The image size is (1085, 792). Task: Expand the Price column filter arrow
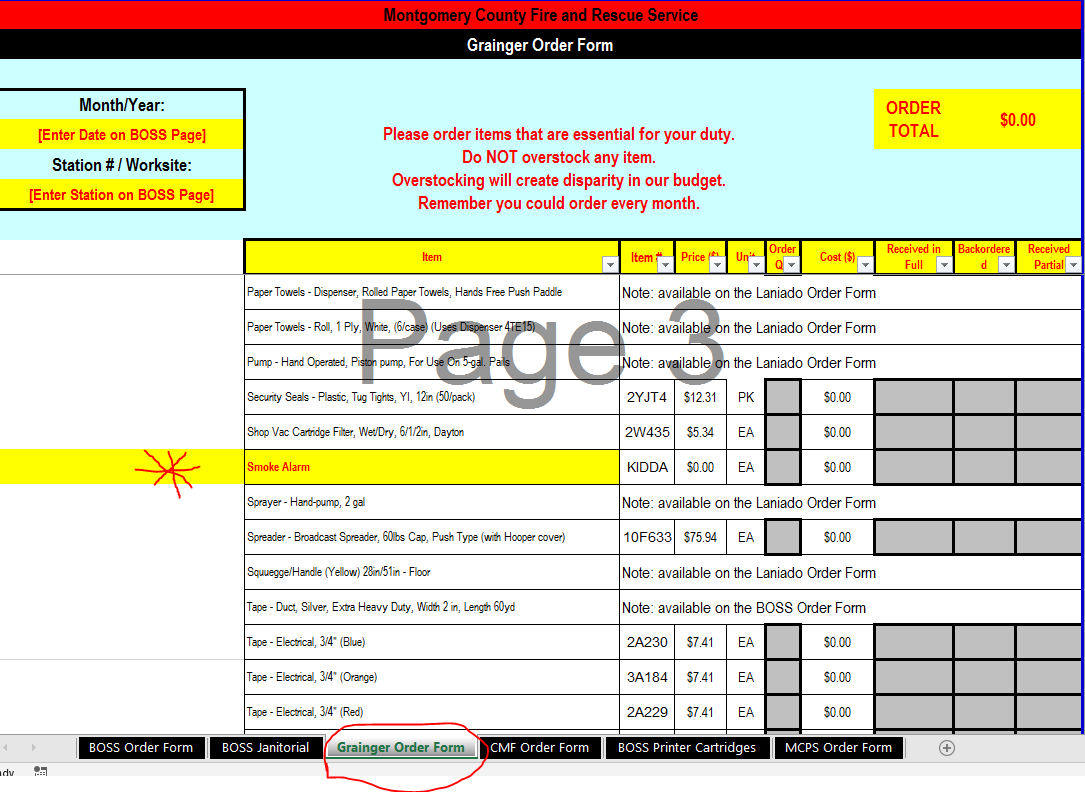click(x=717, y=265)
